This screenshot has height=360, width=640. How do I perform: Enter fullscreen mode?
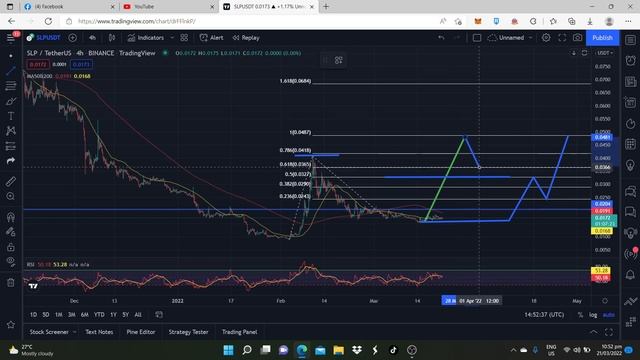click(562, 38)
